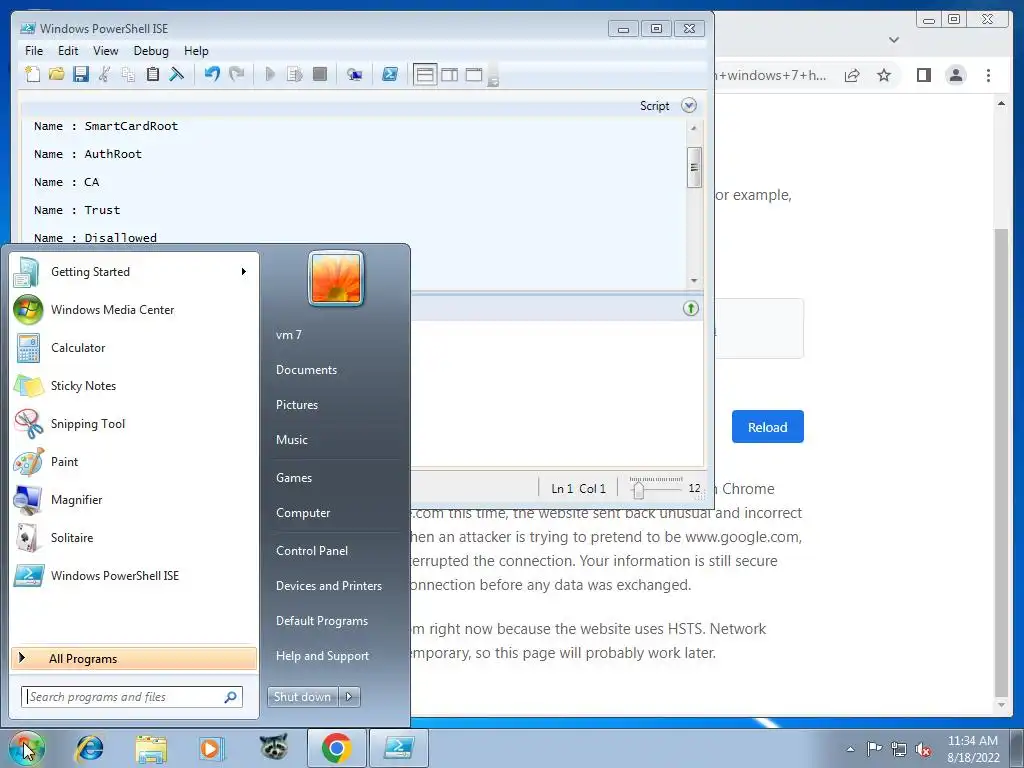Open the Edit menu in PowerShell ISE
This screenshot has width=1024, height=768.
tap(68, 51)
